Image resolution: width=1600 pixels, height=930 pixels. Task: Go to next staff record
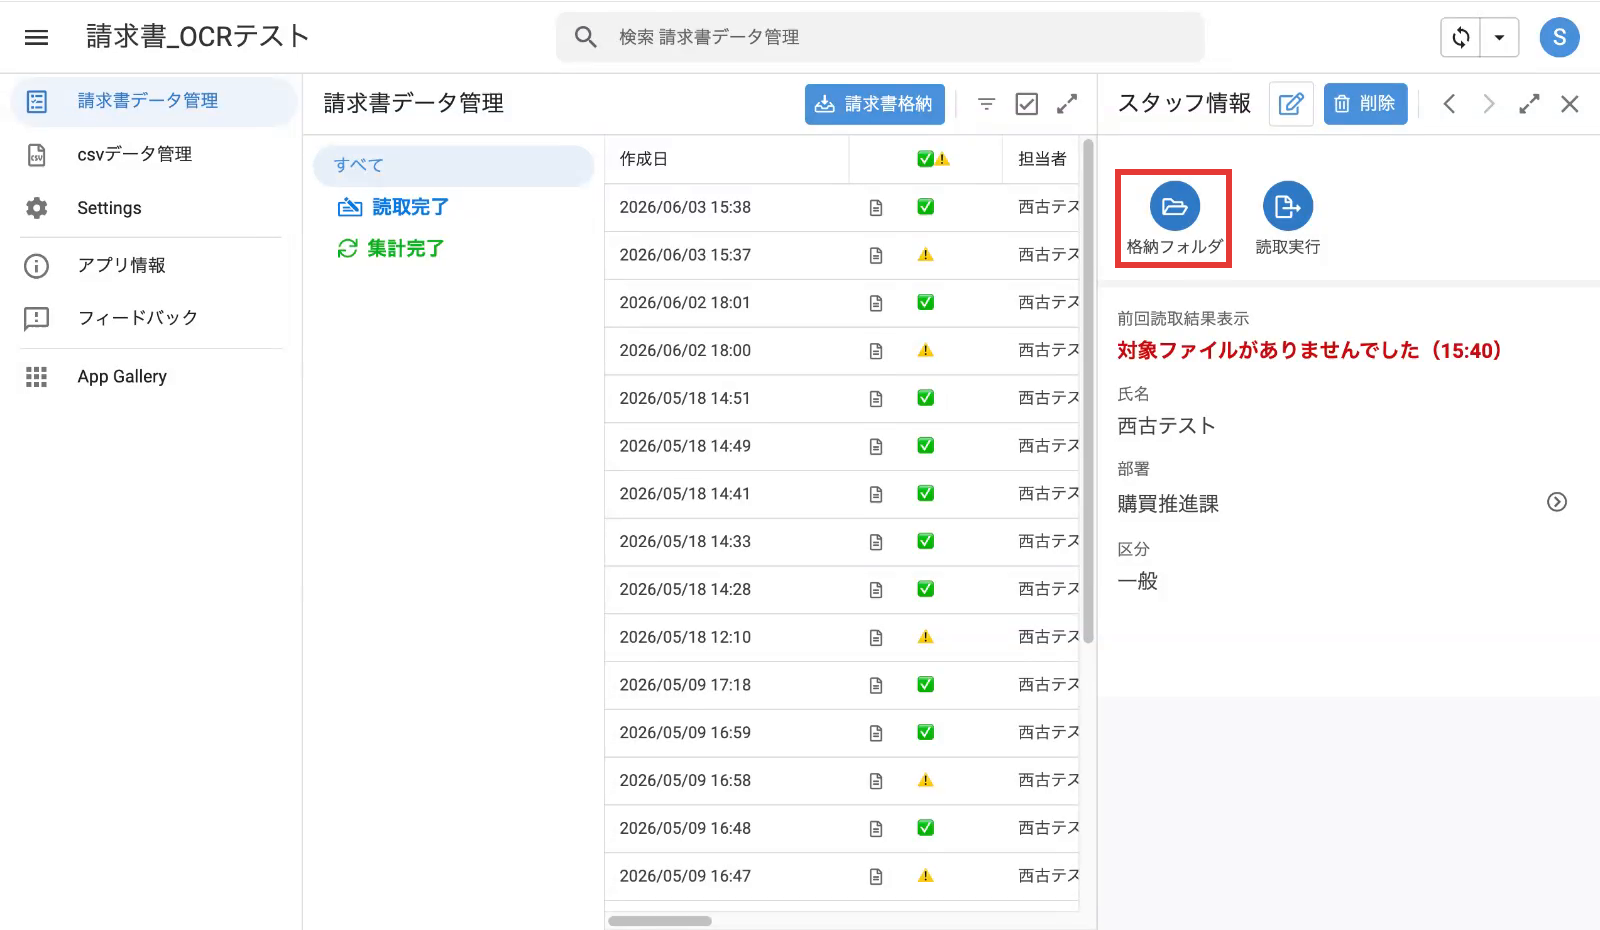[x=1489, y=104]
